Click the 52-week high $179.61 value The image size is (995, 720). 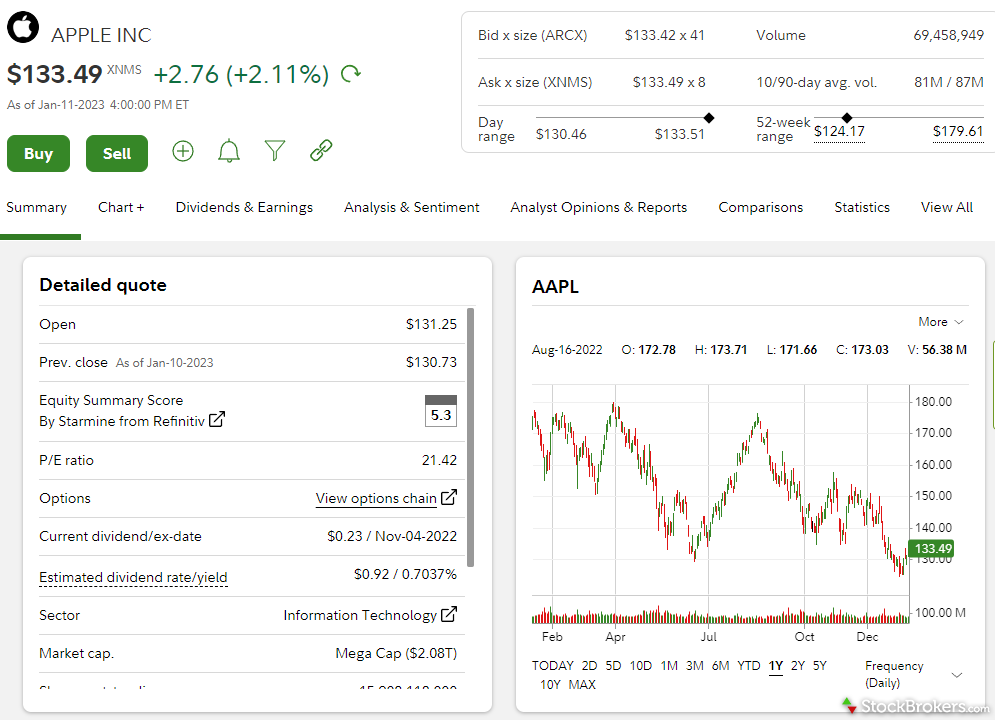click(x=958, y=132)
